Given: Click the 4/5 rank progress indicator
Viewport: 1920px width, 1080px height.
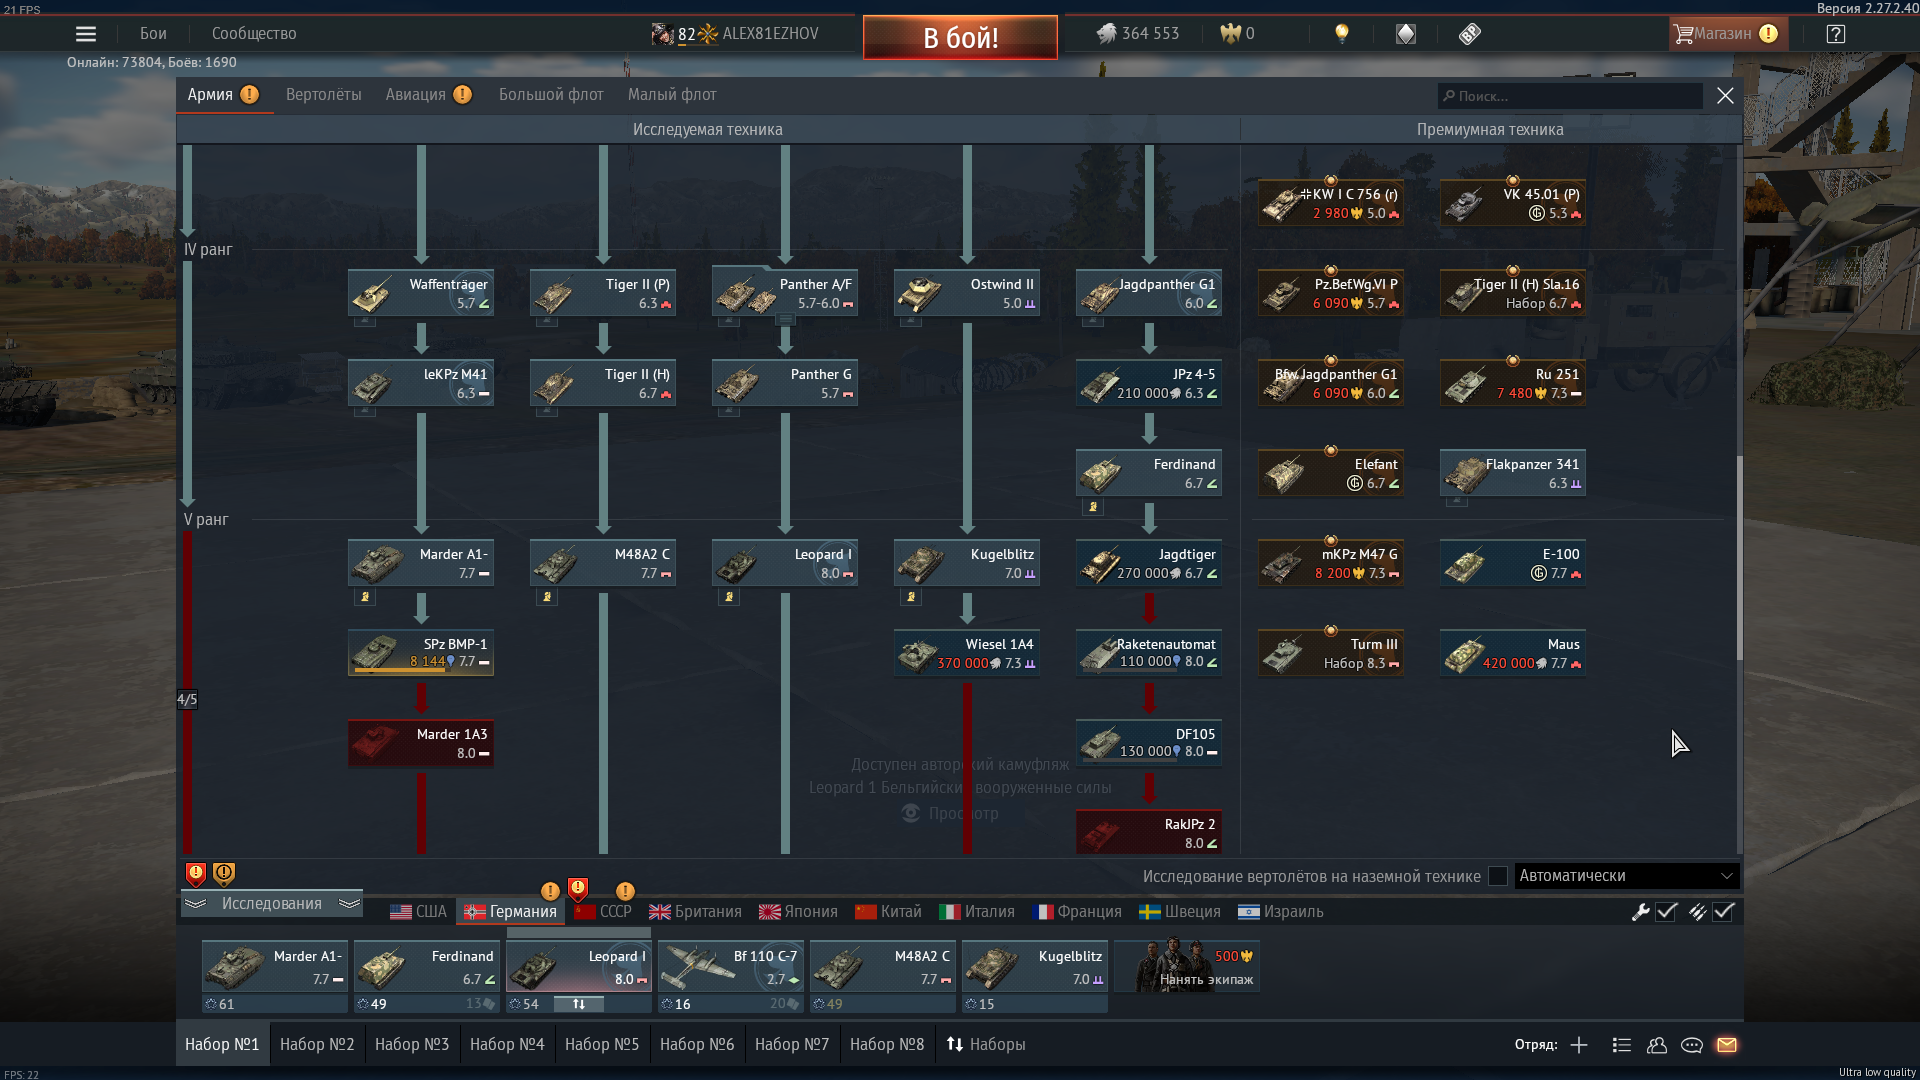Looking at the screenshot, I should [187, 699].
